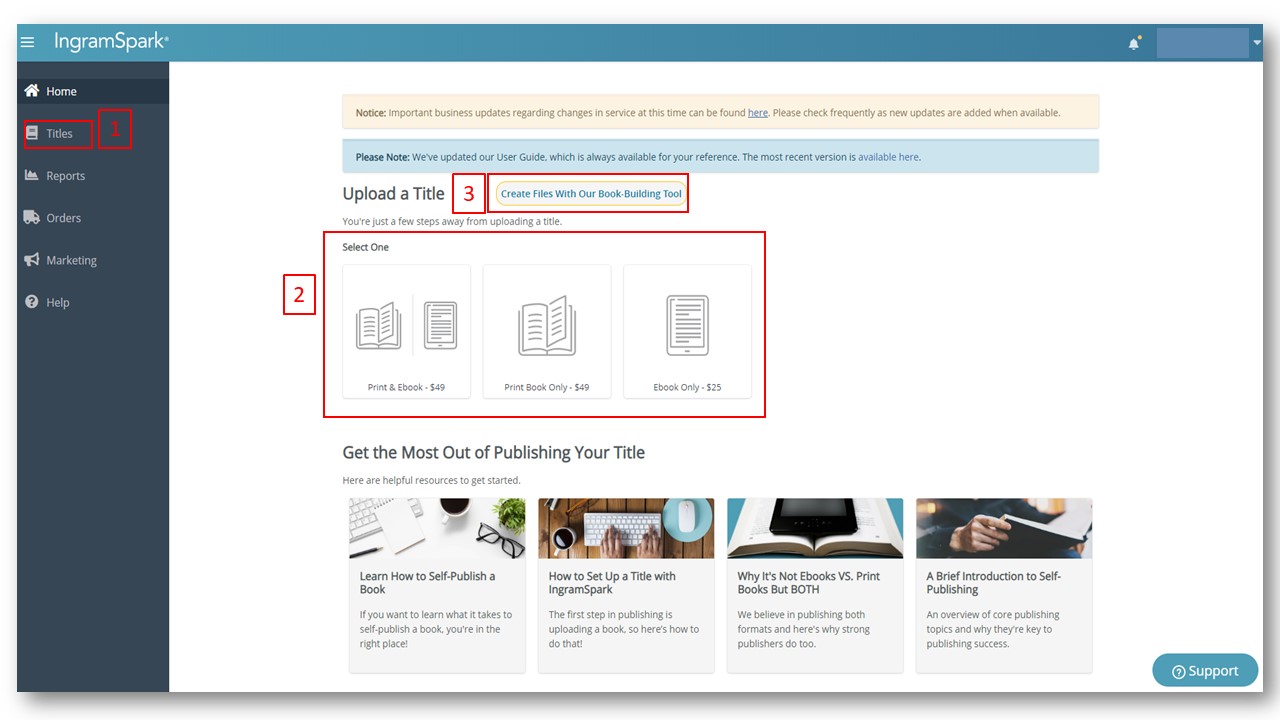The width and height of the screenshot is (1280, 720).
Task: Click the Home house icon
Action: 32,91
